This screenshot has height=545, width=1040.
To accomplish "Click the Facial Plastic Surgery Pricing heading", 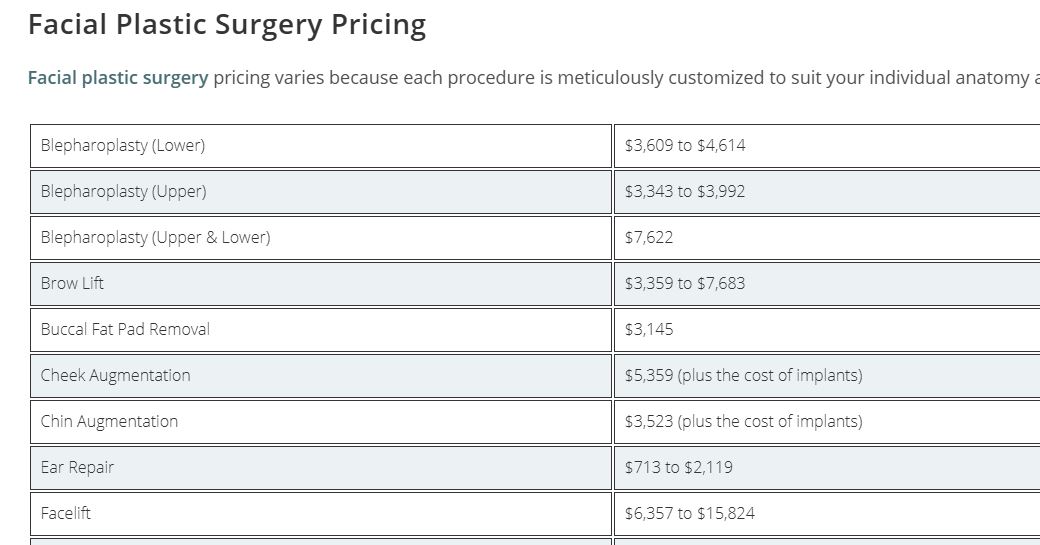I will point(227,25).
